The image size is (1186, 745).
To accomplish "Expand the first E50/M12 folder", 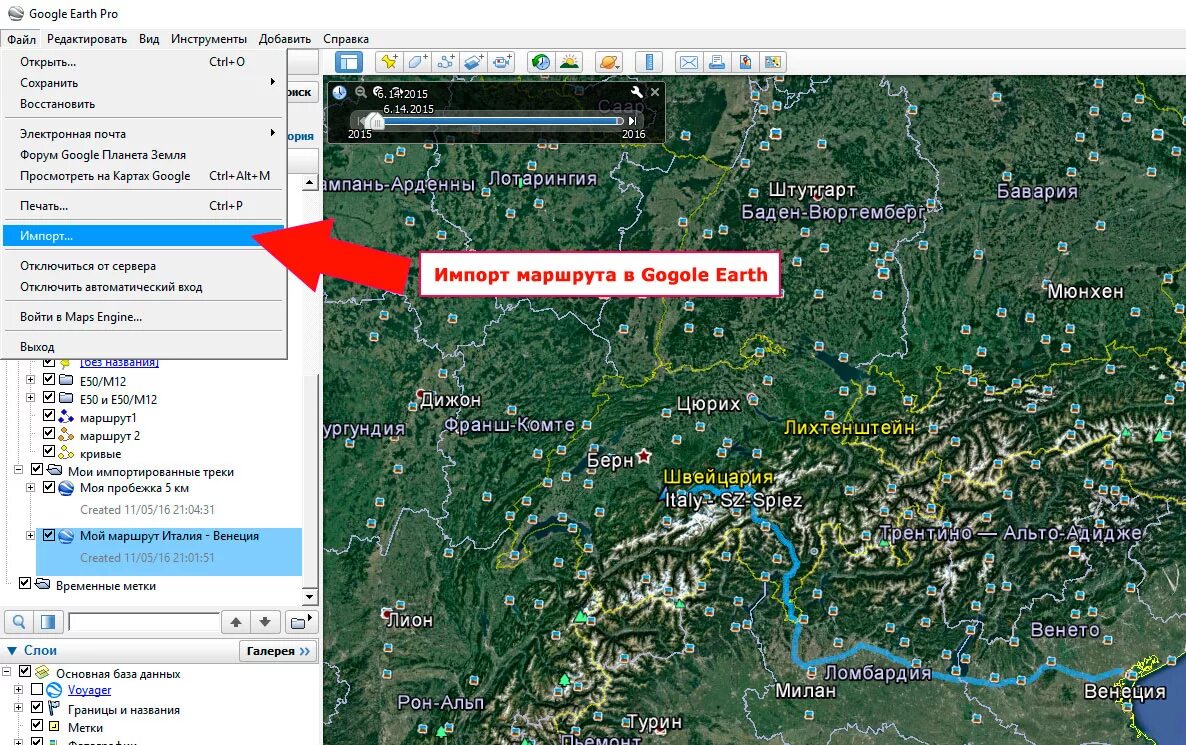I will (31, 380).
